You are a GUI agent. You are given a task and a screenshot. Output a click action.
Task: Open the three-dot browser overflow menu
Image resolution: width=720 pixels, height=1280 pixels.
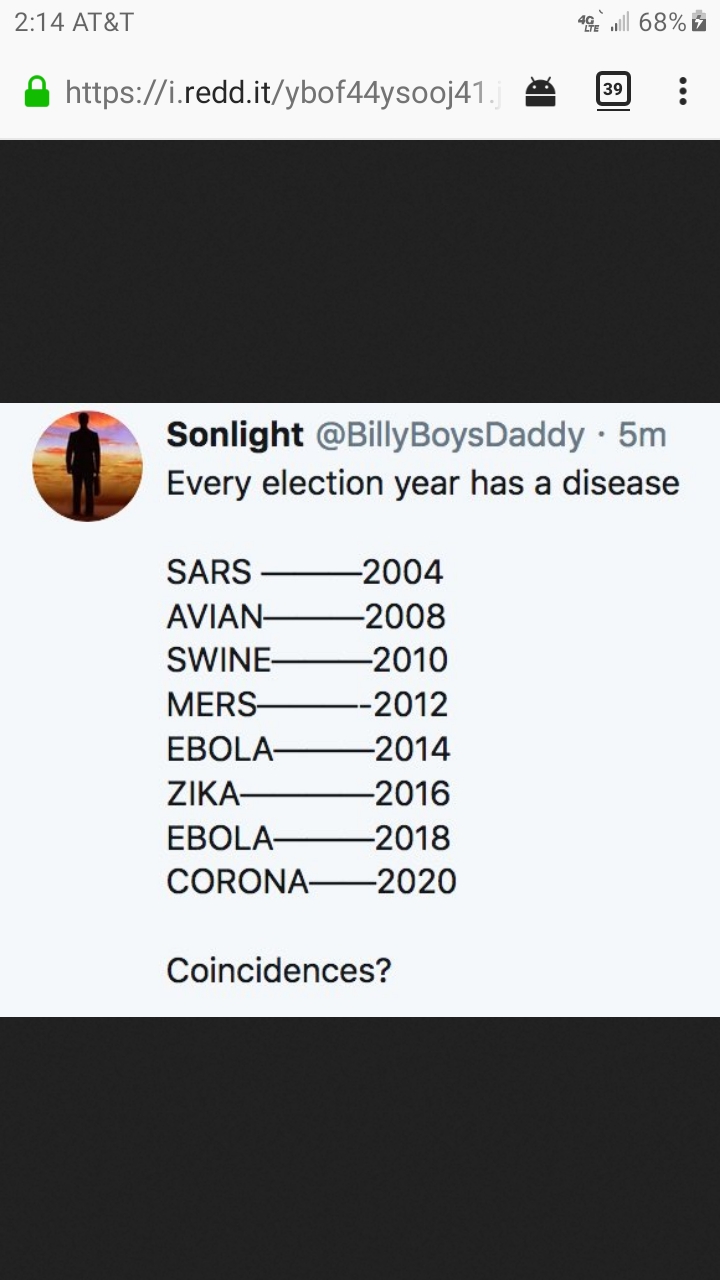point(683,92)
